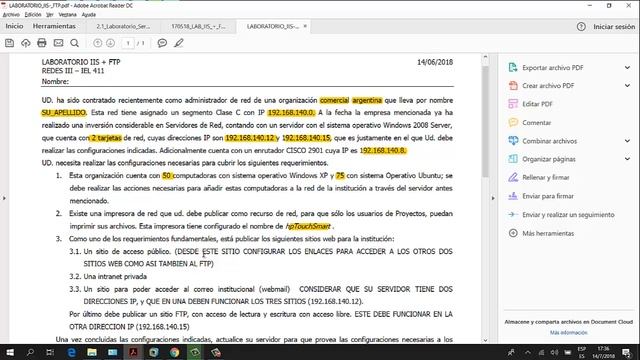The width and height of the screenshot is (640, 360).
Task: Click Rellenar y firmar icon
Action: pyautogui.click(x=513, y=177)
